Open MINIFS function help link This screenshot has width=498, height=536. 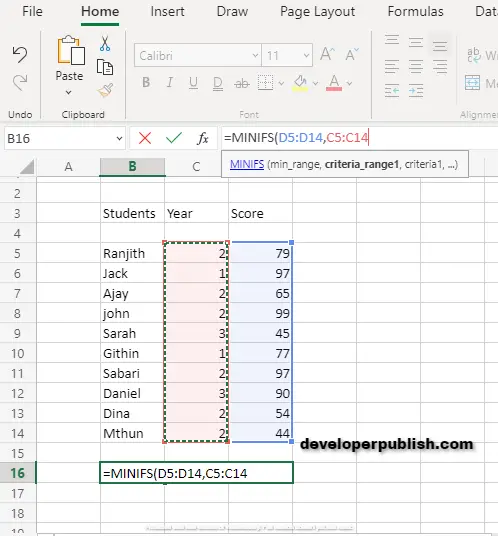tap(247, 164)
